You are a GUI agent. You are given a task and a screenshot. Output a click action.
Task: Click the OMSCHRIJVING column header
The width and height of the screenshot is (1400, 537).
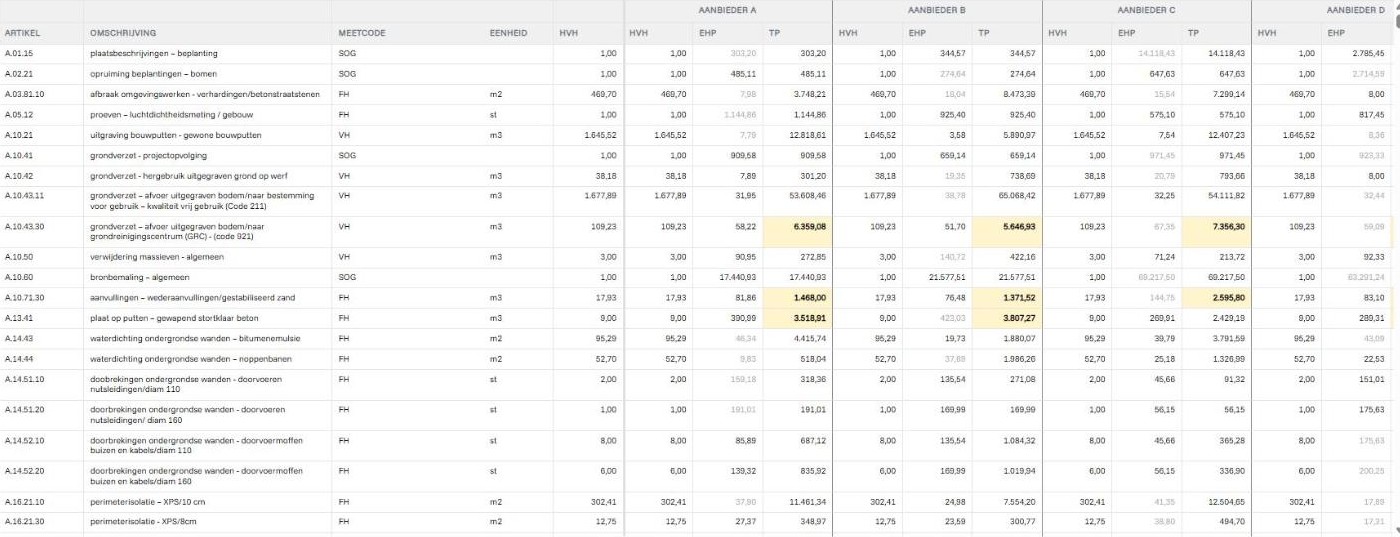click(x=123, y=33)
